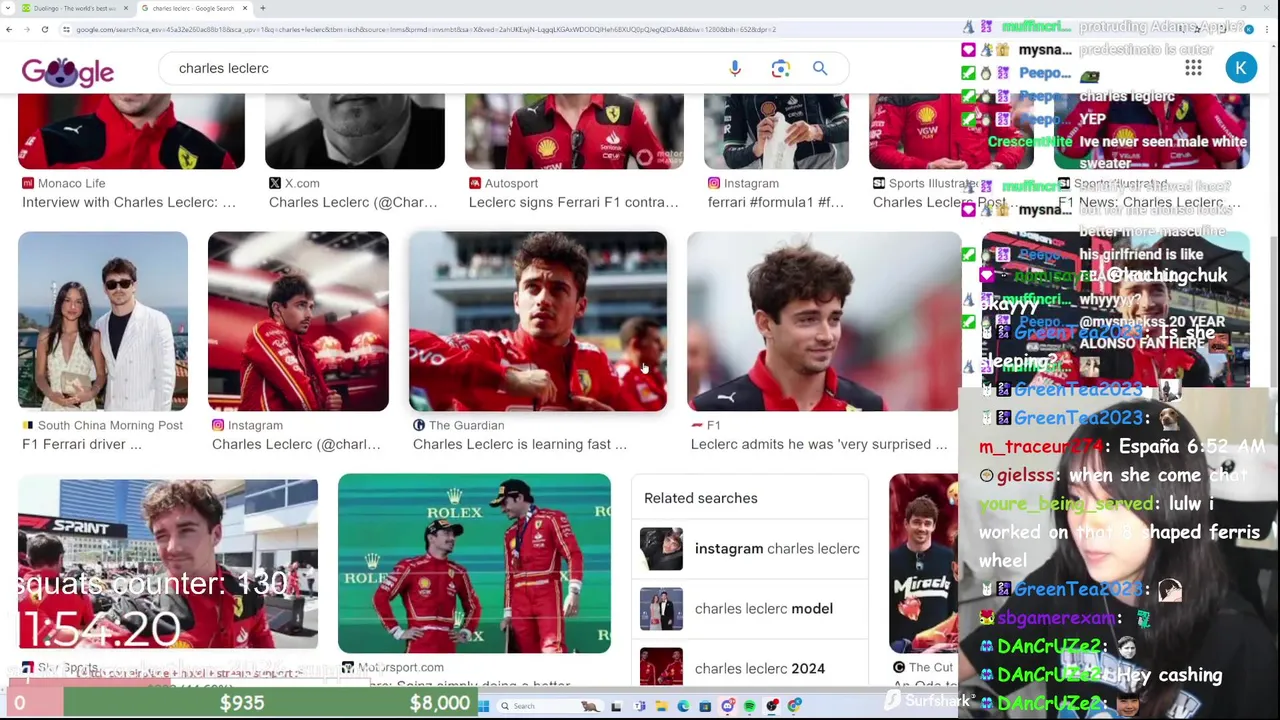Click the Google logo
This screenshot has width=1280, height=720.
coord(68,71)
